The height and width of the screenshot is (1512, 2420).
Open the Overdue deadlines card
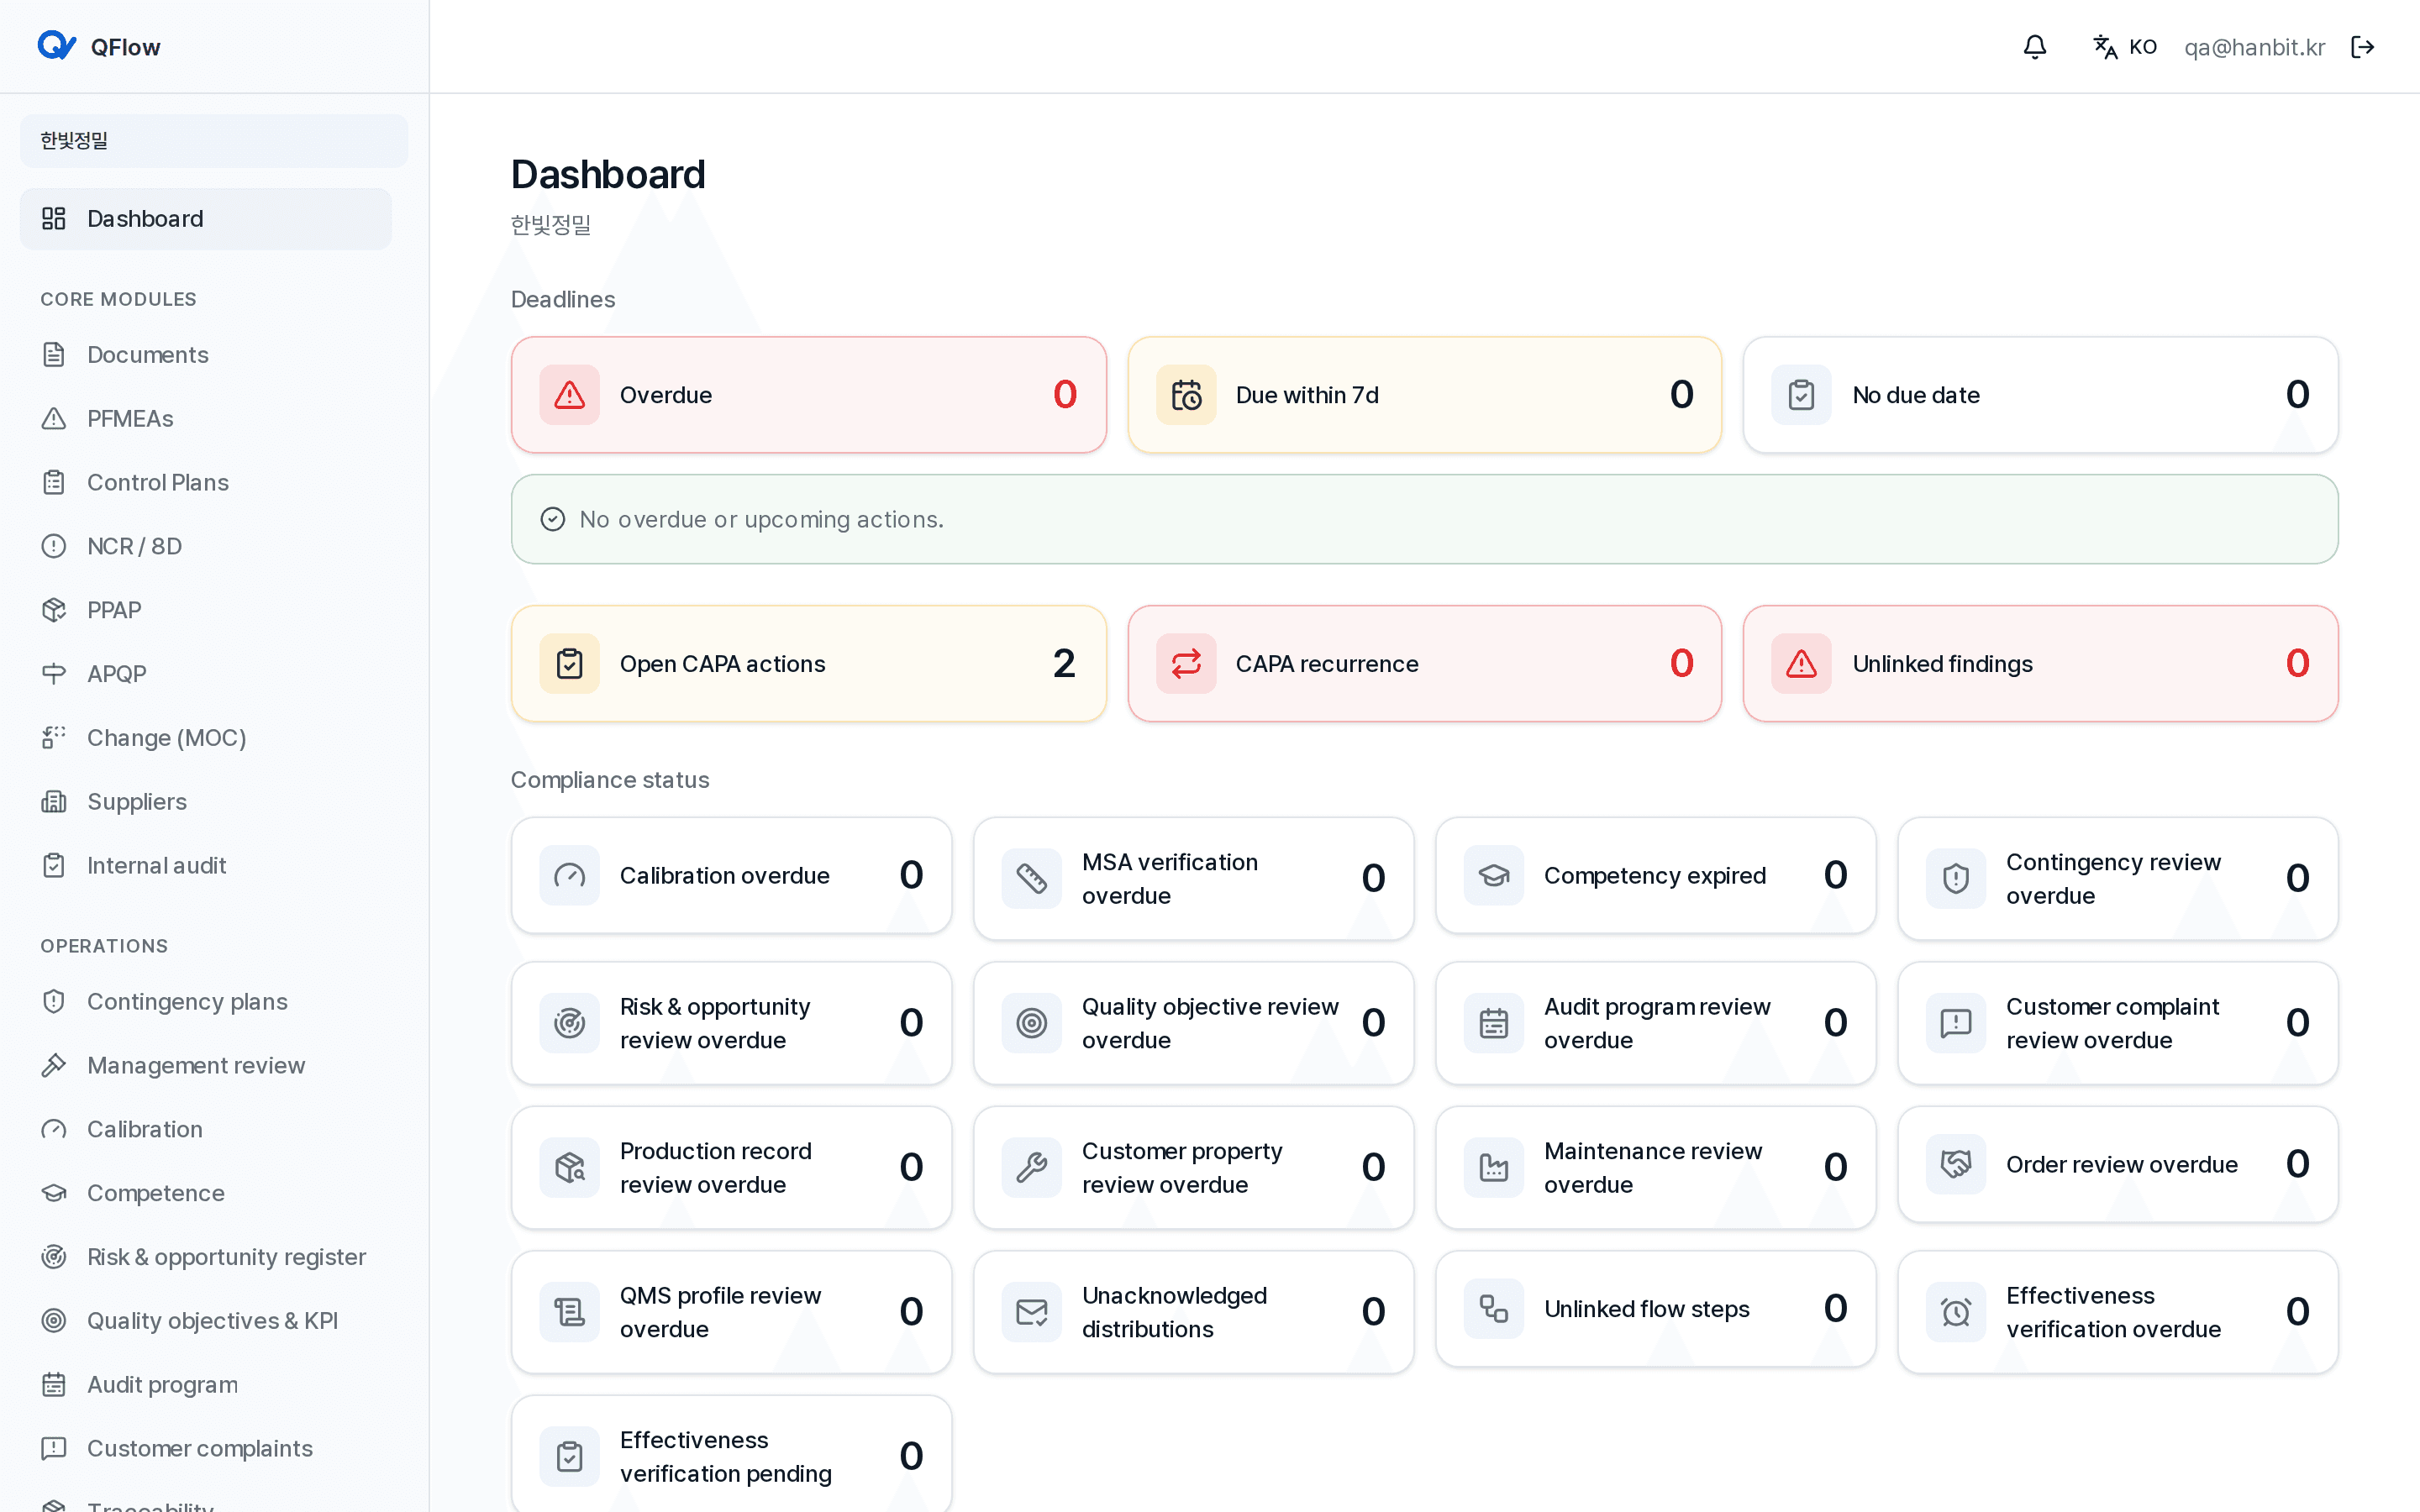(809, 395)
